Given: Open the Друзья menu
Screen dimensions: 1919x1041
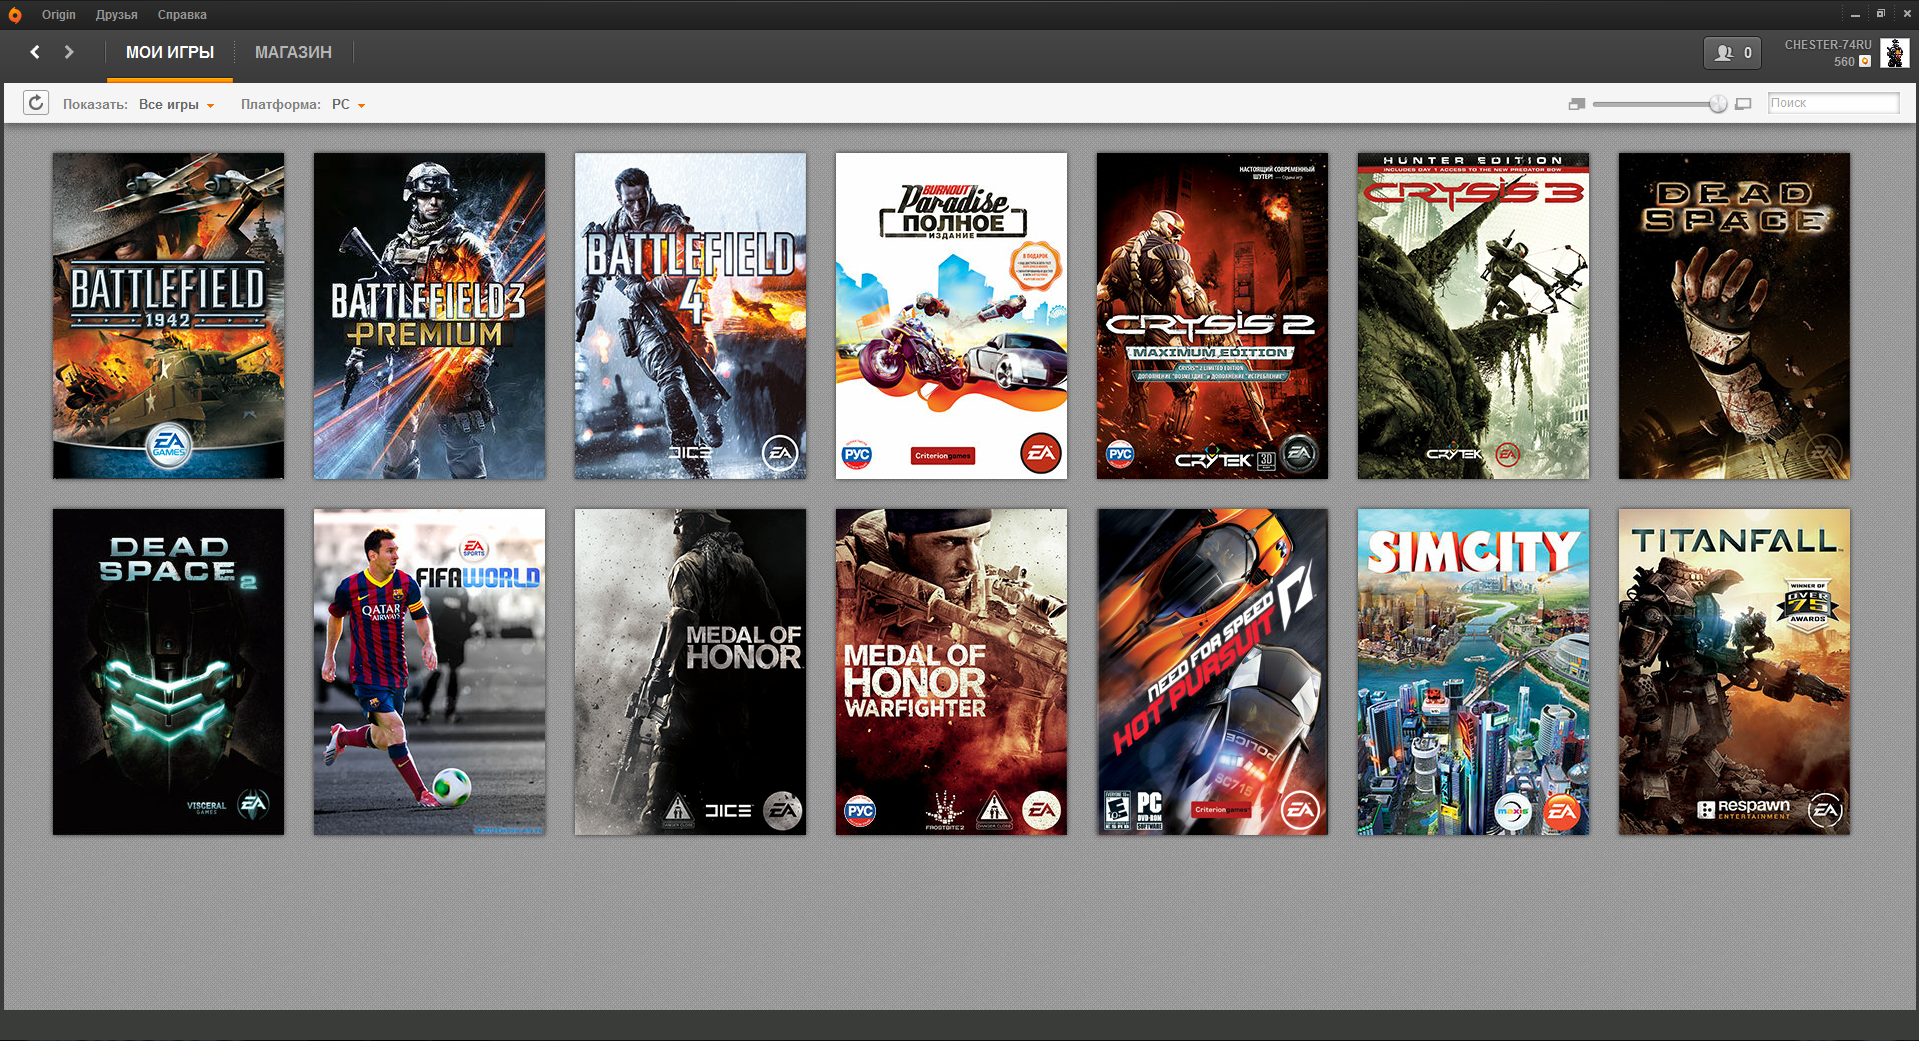Looking at the screenshot, I should coord(116,15).
